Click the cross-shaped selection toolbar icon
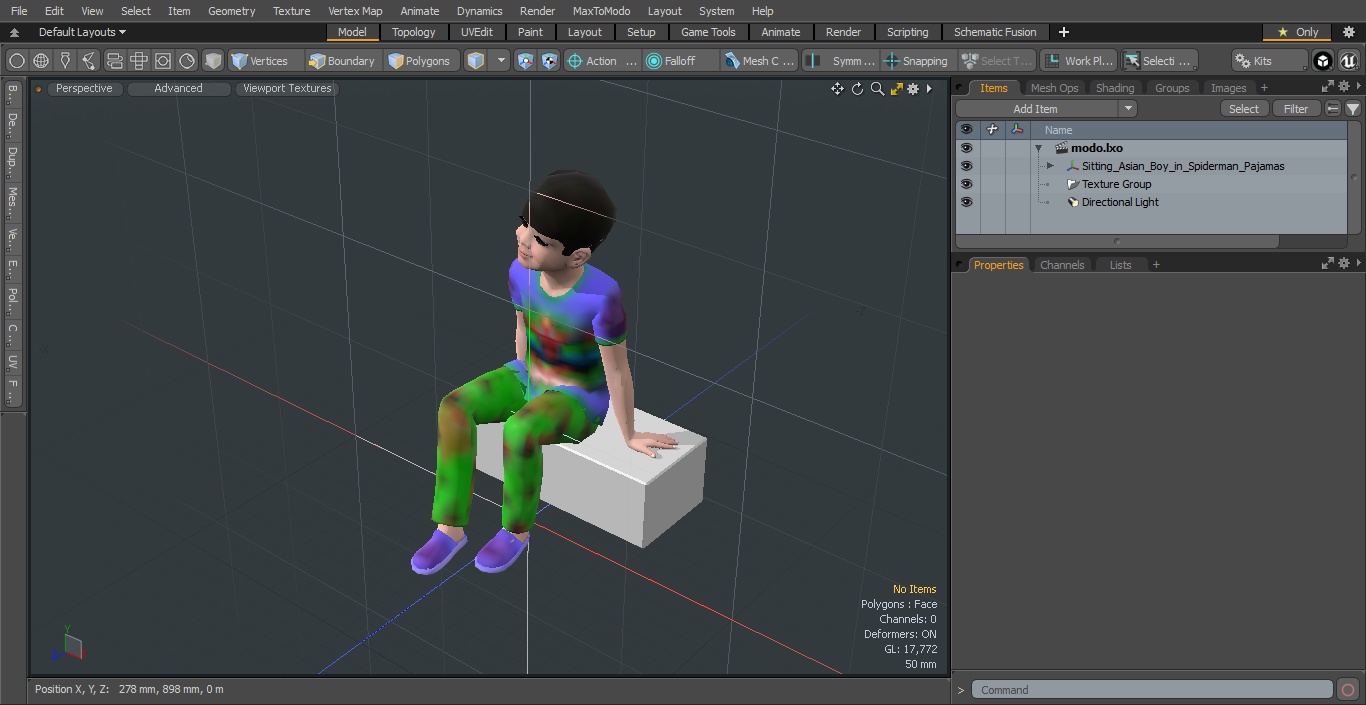This screenshot has width=1366, height=705. pyautogui.click(x=139, y=61)
